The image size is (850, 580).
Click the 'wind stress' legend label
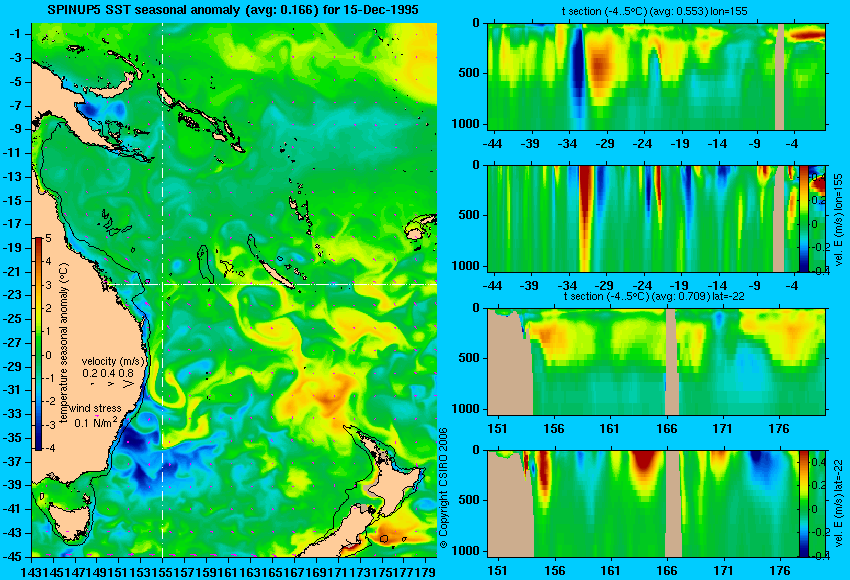coord(95,409)
